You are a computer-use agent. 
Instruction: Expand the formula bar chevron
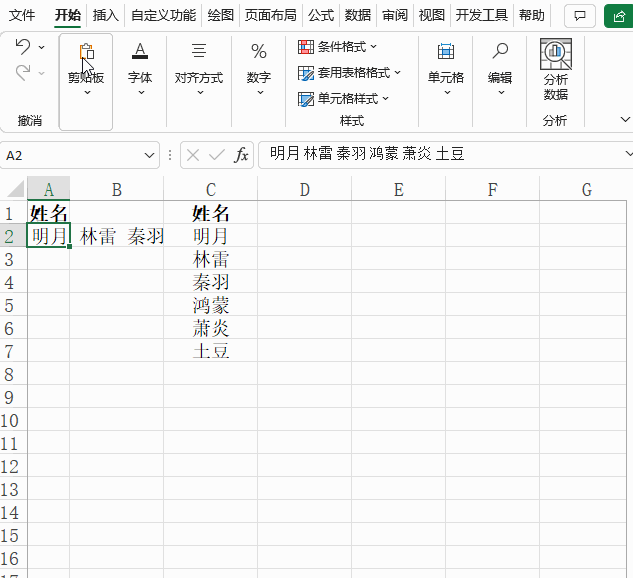[x=628, y=154]
